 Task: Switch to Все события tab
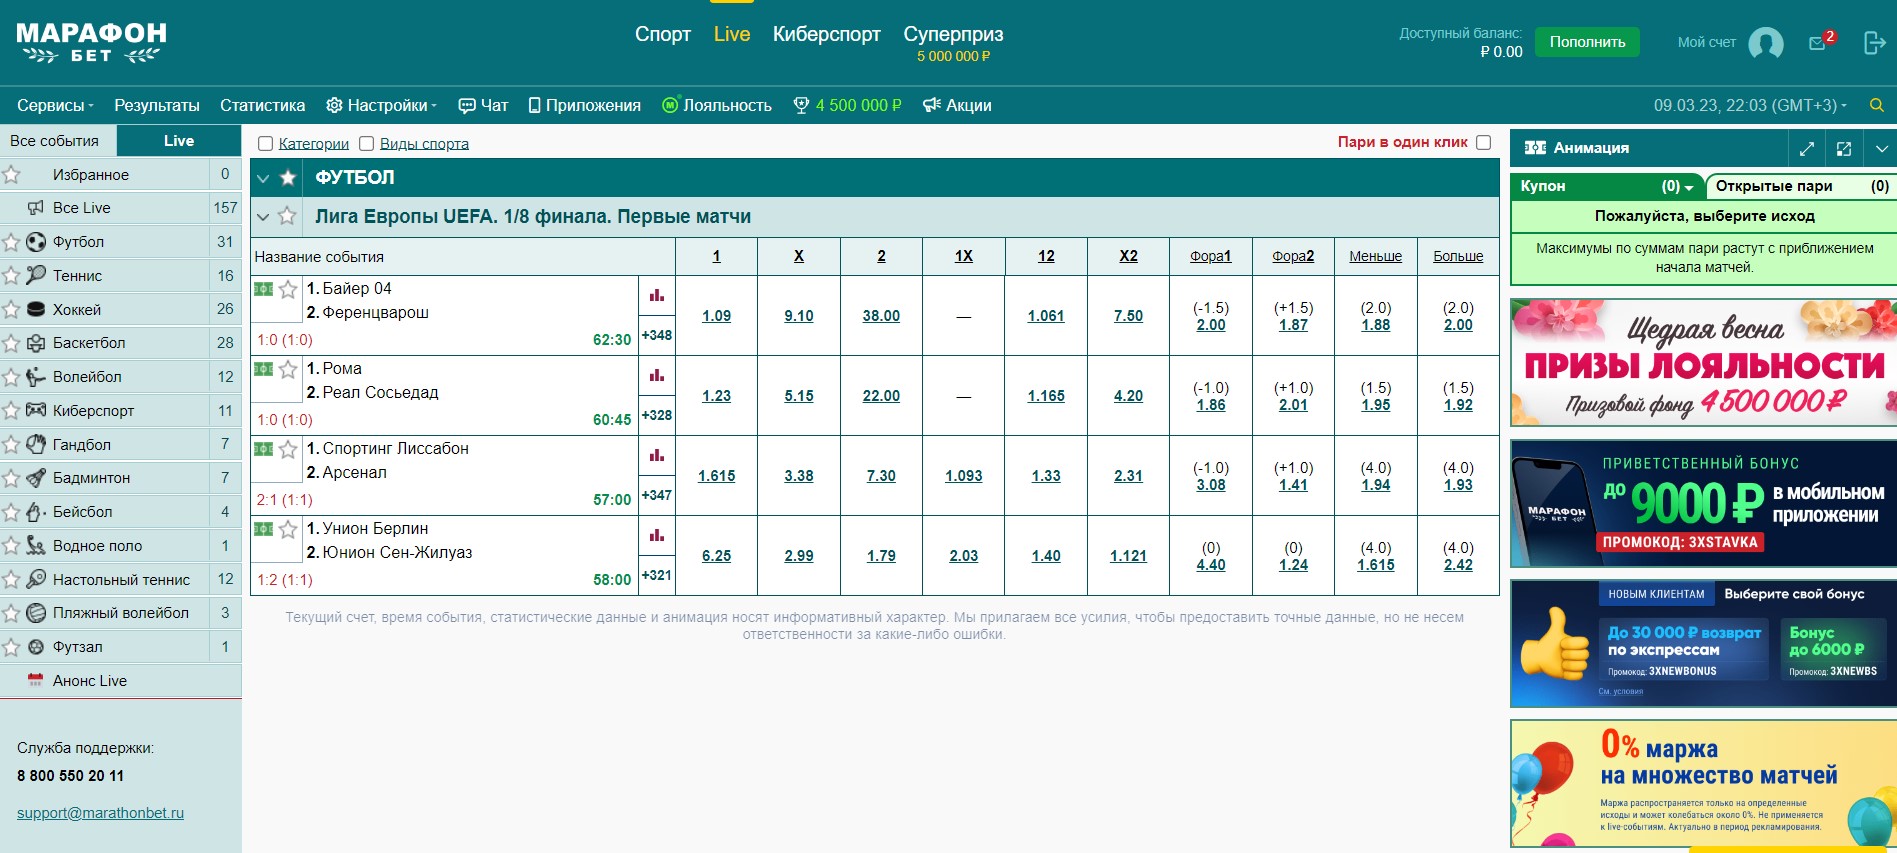[x=58, y=141]
